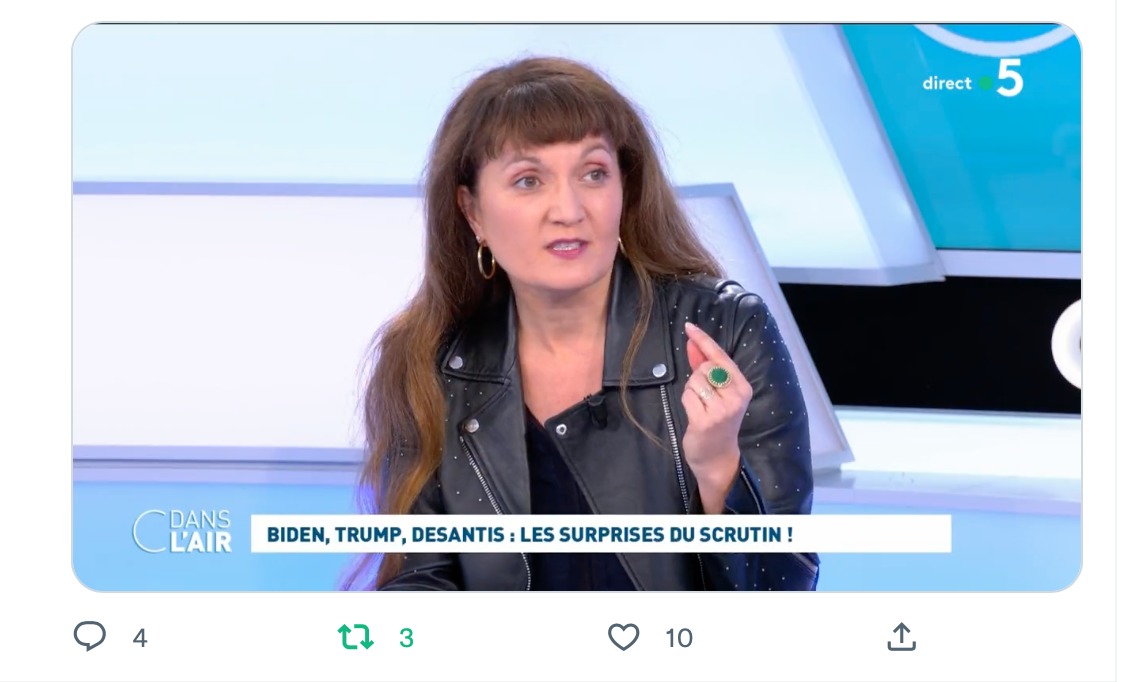The height and width of the screenshot is (682, 1126).
Task: Click the green ring on speaker's hand
Action: pyautogui.click(x=719, y=376)
